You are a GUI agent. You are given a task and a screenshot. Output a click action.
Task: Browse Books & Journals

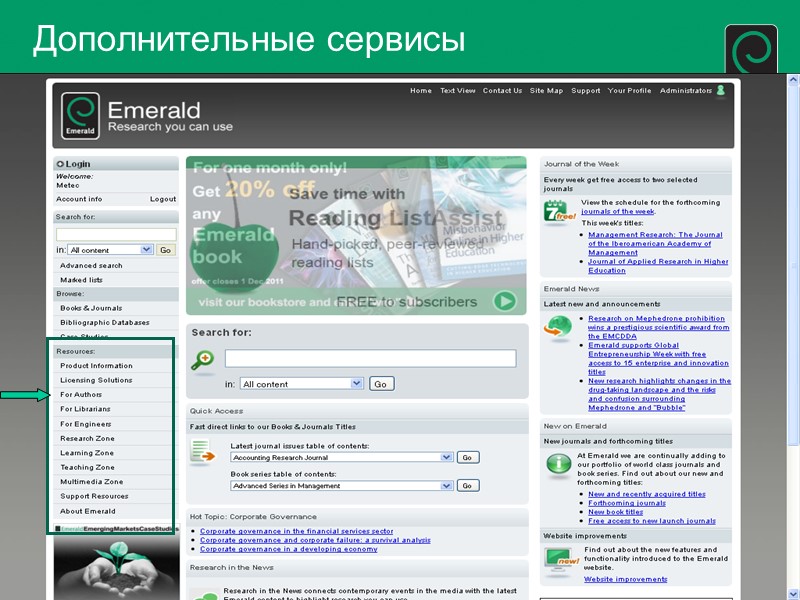pos(91,308)
